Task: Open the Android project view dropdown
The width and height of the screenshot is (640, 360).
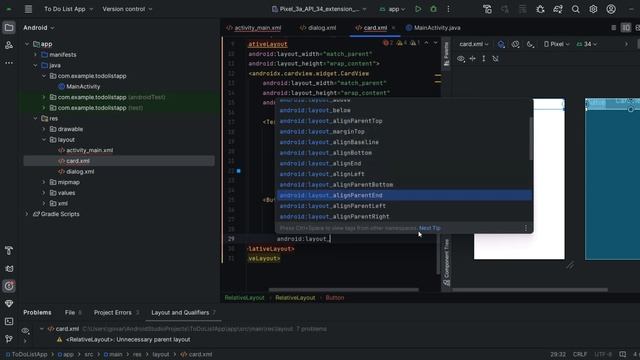Action: 38,28
